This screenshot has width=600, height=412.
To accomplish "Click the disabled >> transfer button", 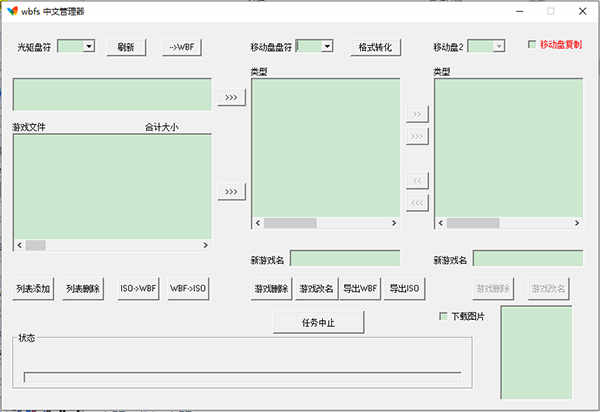I will [417, 114].
